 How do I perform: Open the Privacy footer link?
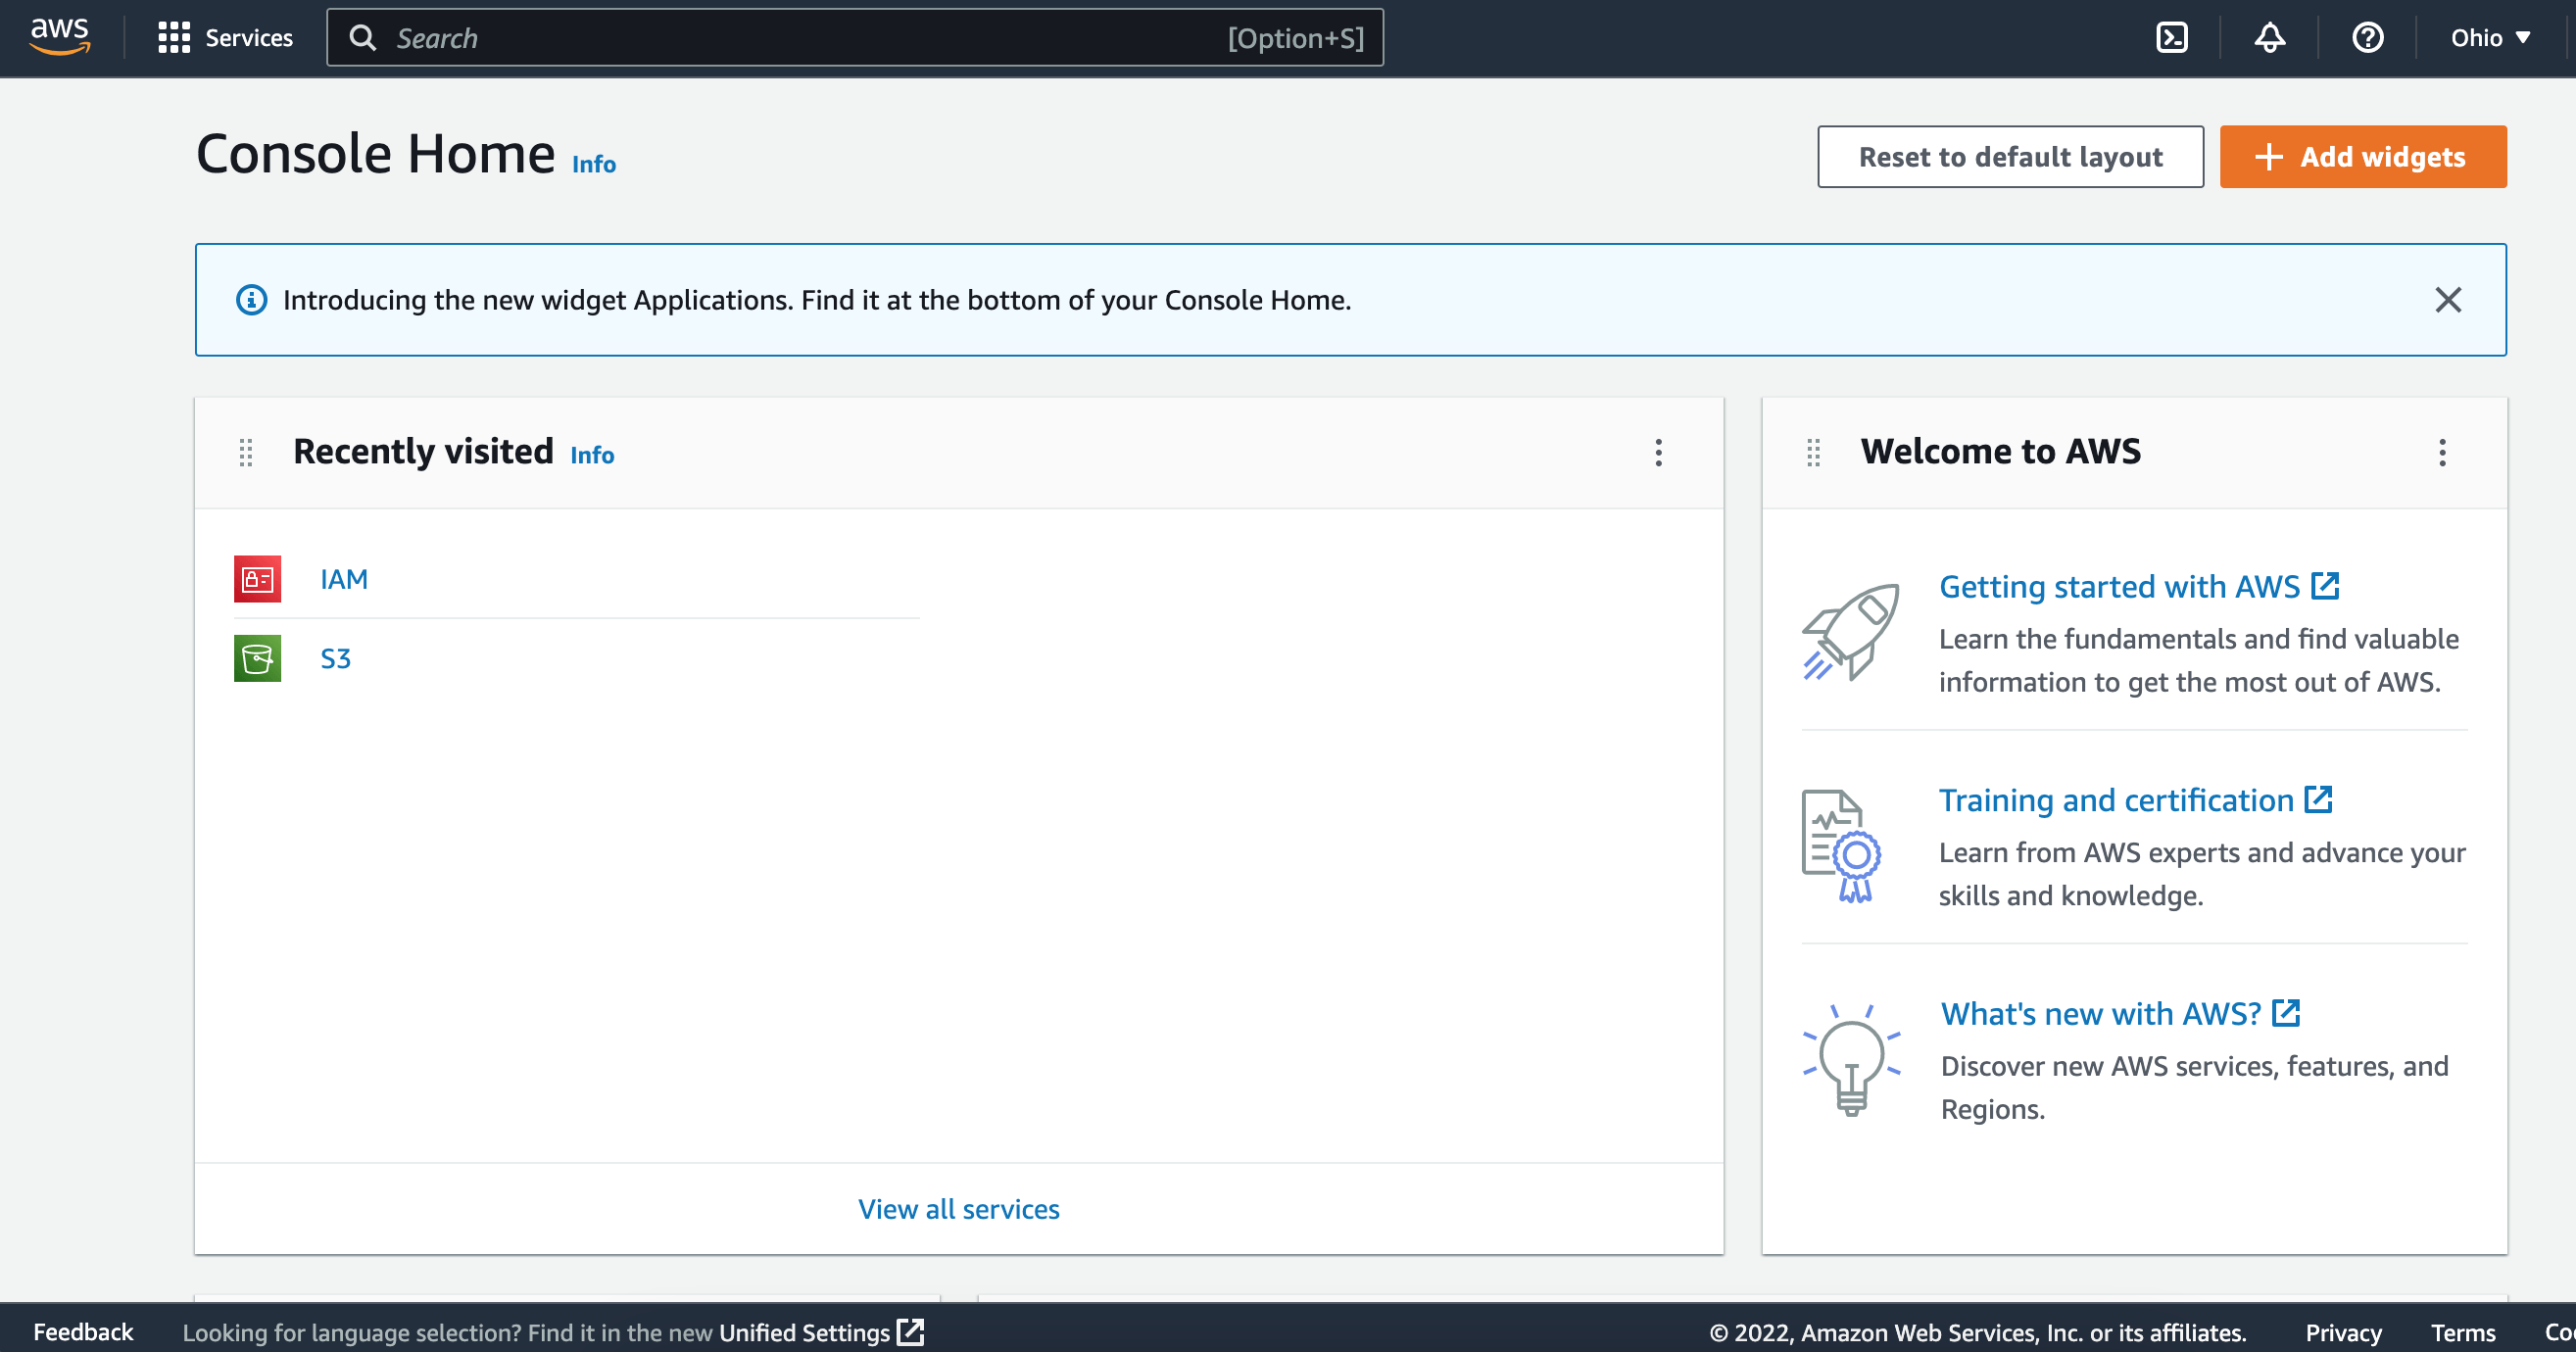pyautogui.click(x=2343, y=1332)
